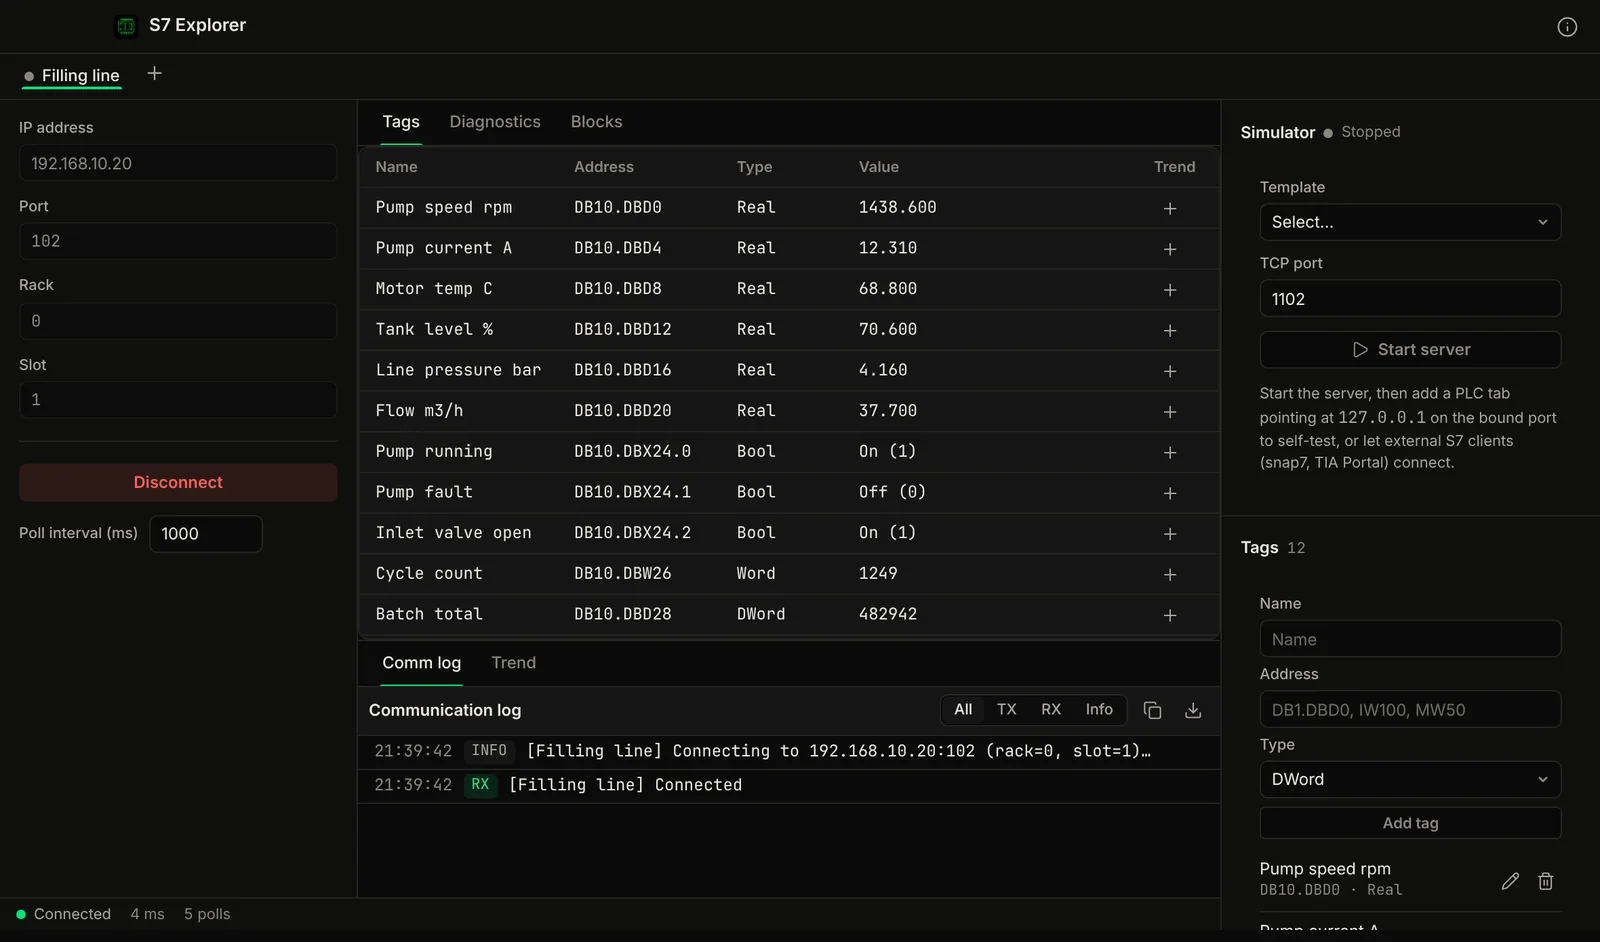Click the TCP port field

coord(1410,299)
